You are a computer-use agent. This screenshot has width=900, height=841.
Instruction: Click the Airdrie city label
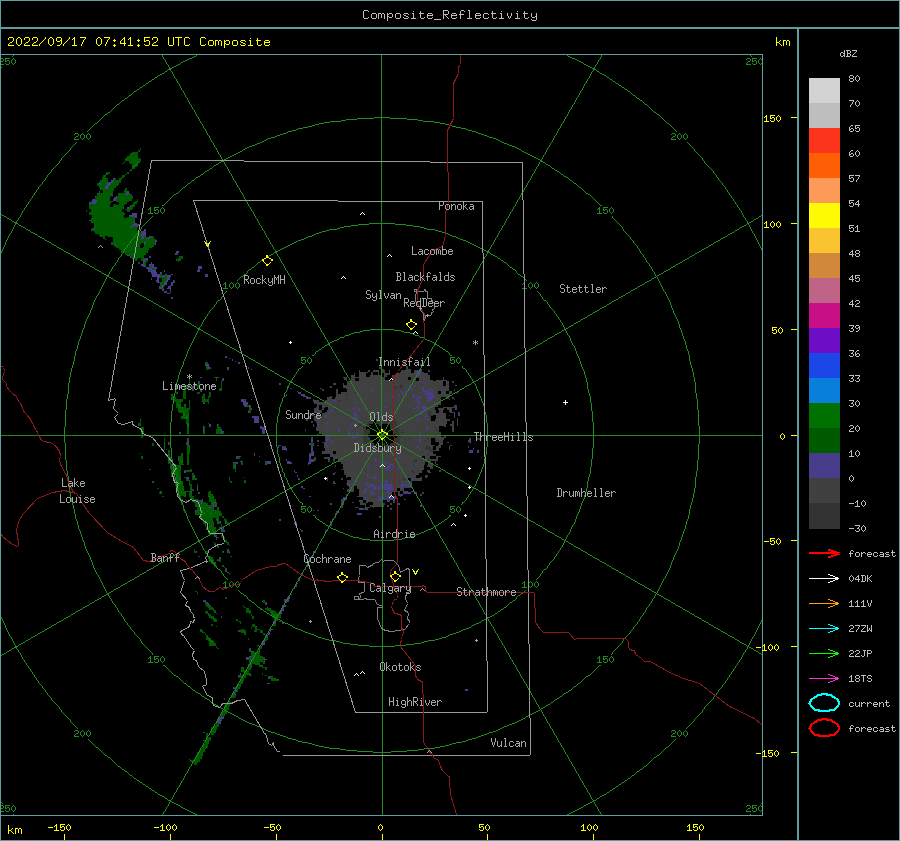[x=394, y=534]
